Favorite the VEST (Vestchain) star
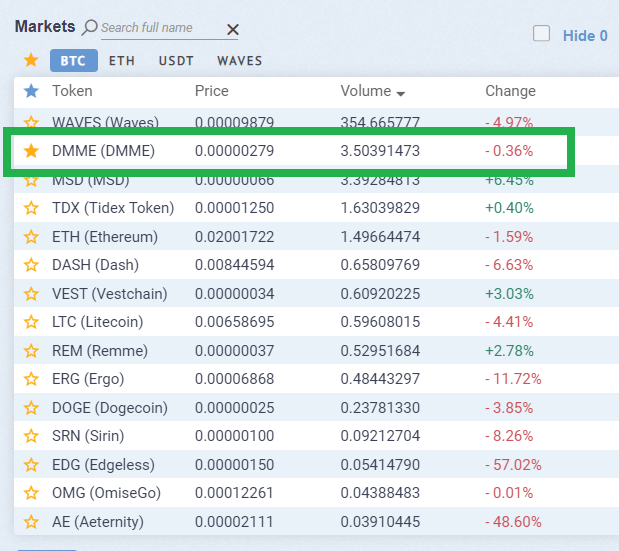The width and height of the screenshot is (619, 551). 31,294
